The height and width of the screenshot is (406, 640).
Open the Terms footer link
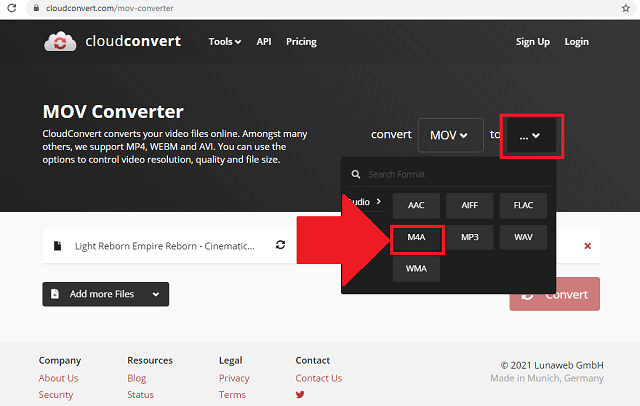click(232, 395)
